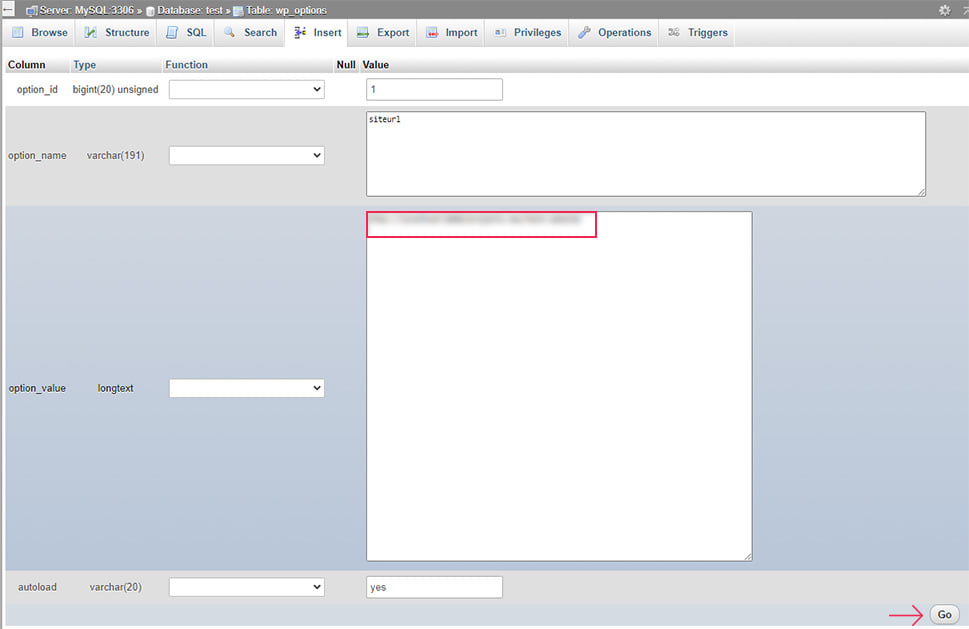
Task: Click the Import tab icon
Action: pyautogui.click(x=432, y=32)
